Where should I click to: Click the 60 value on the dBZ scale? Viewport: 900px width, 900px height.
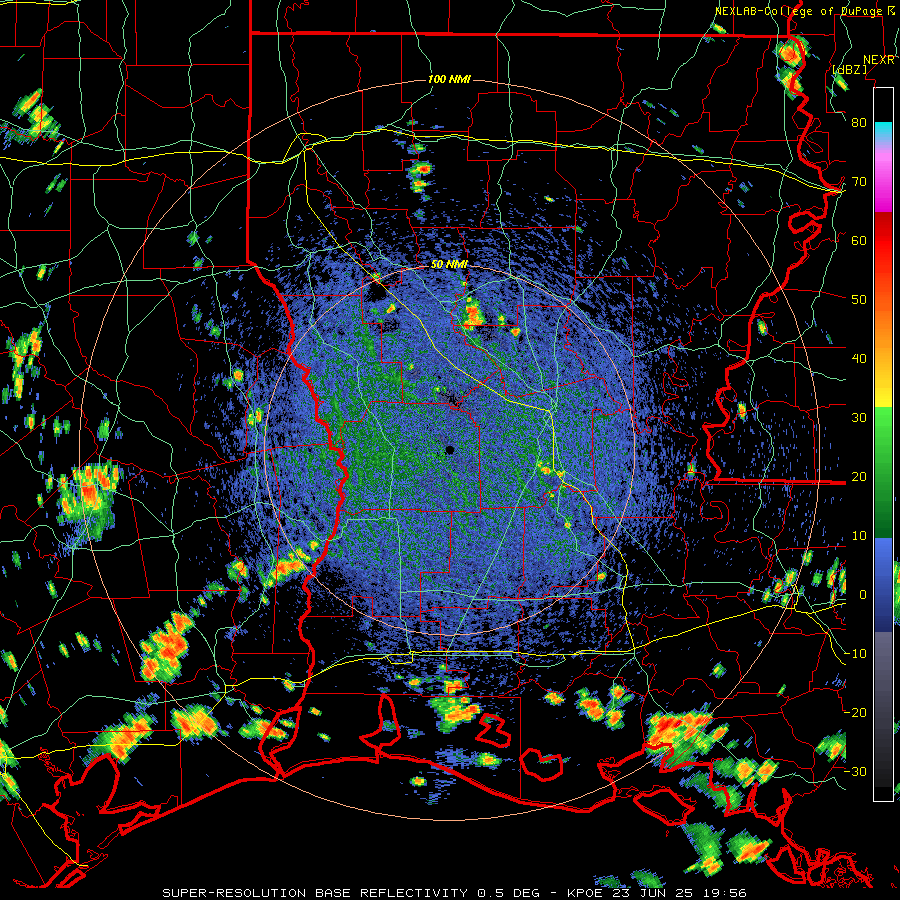tap(859, 240)
